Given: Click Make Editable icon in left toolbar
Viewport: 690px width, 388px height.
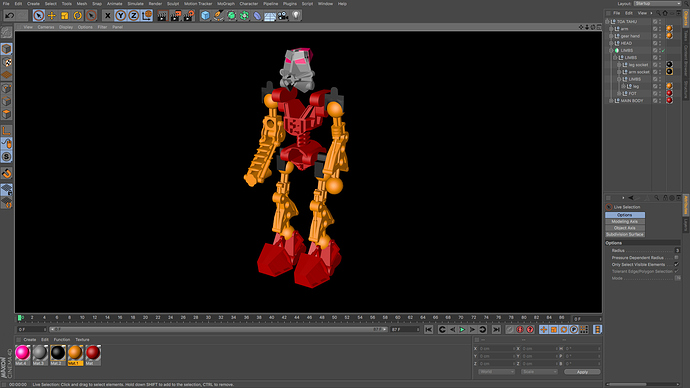Looking at the screenshot, I should tap(7, 32).
